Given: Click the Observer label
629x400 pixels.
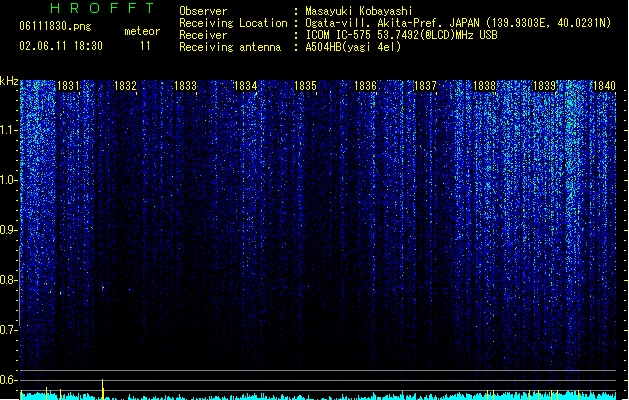Looking at the screenshot, I should click(x=203, y=11).
